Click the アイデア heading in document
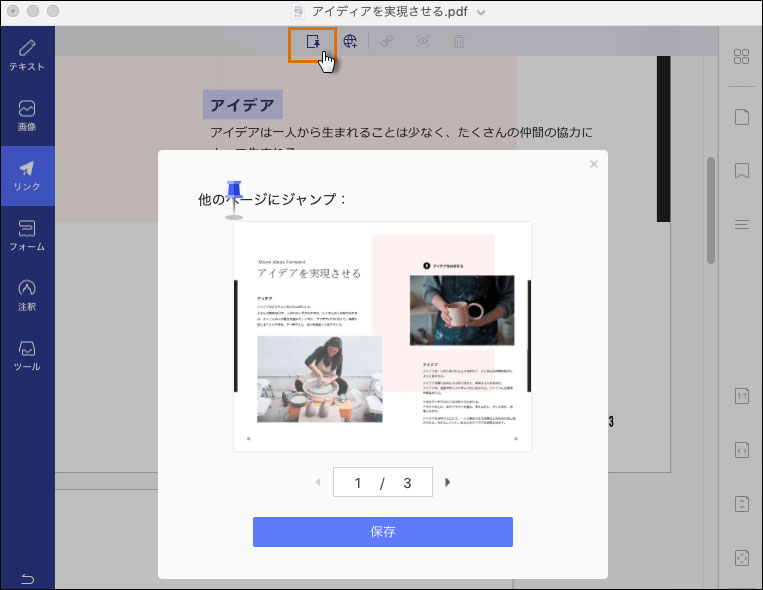The height and width of the screenshot is (590, 763). (x=242, y=105)
